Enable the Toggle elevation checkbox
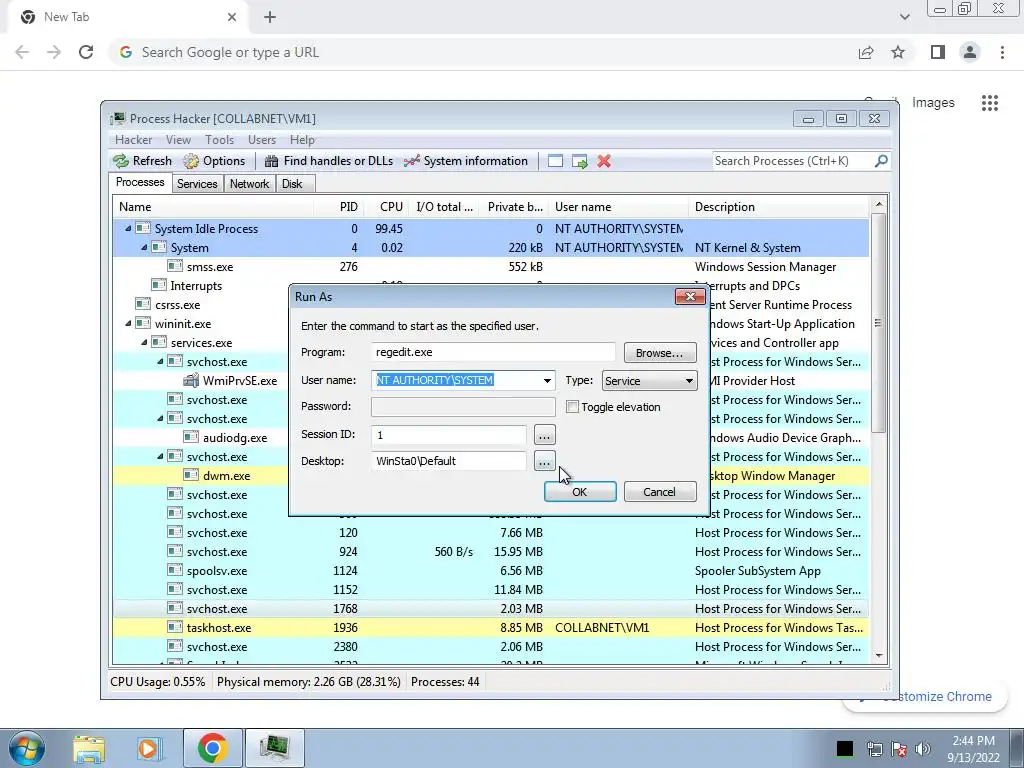 tap(572, 407)
